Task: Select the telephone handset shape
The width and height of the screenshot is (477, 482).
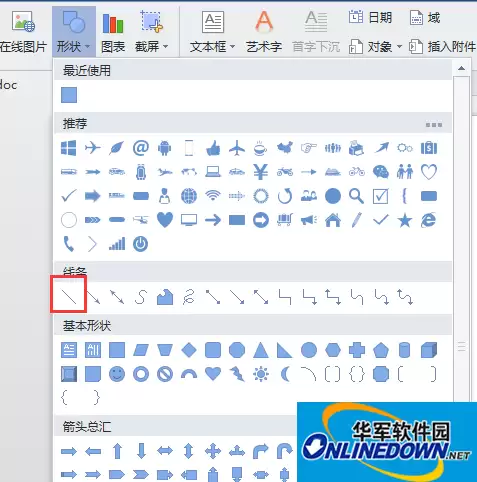Action: pos(69,244)
